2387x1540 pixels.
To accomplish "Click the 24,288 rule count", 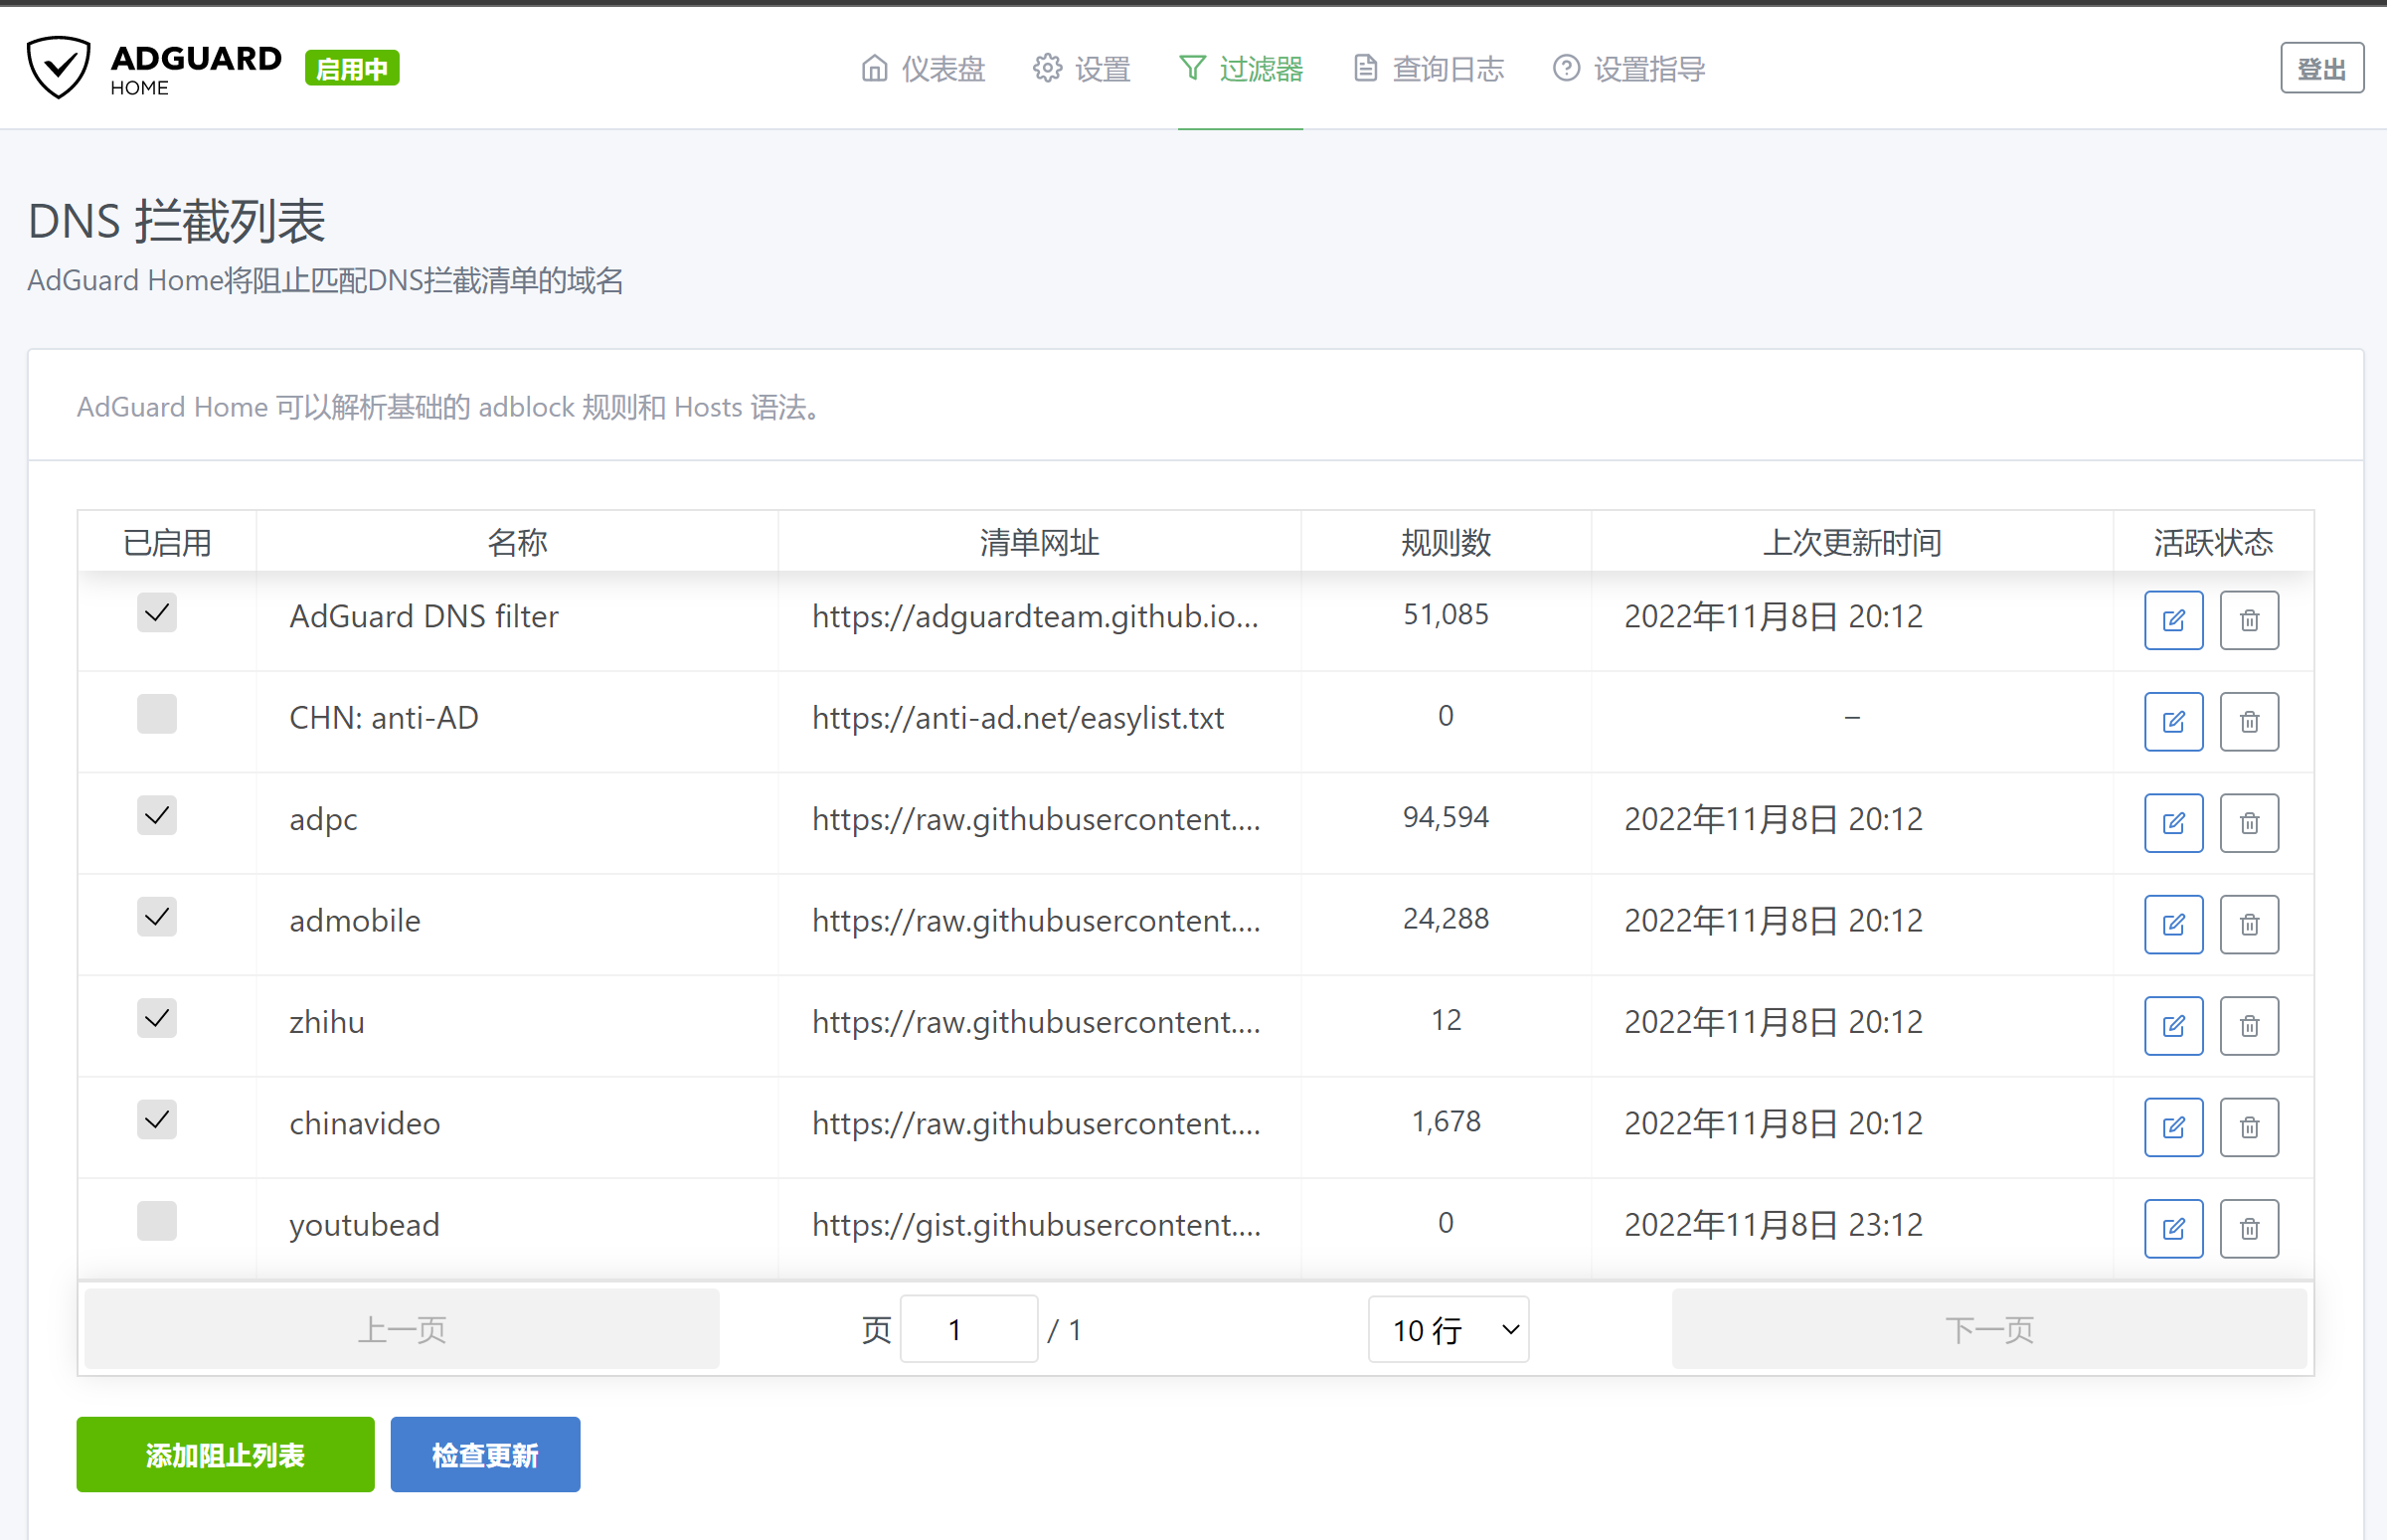I will click(1446, 919).
